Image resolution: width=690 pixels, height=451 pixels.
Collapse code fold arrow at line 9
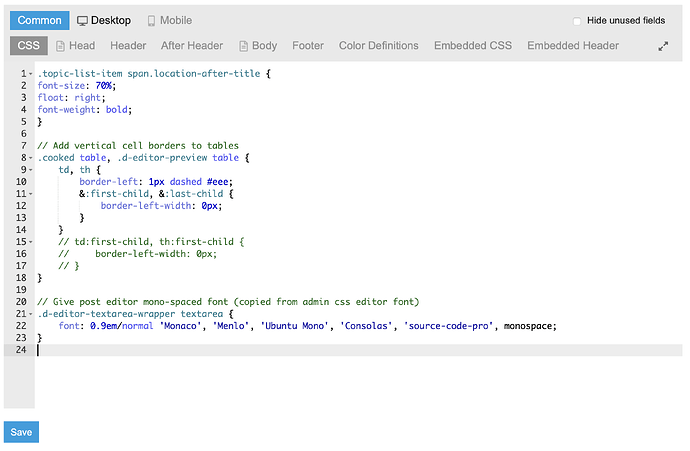[30, 170]
